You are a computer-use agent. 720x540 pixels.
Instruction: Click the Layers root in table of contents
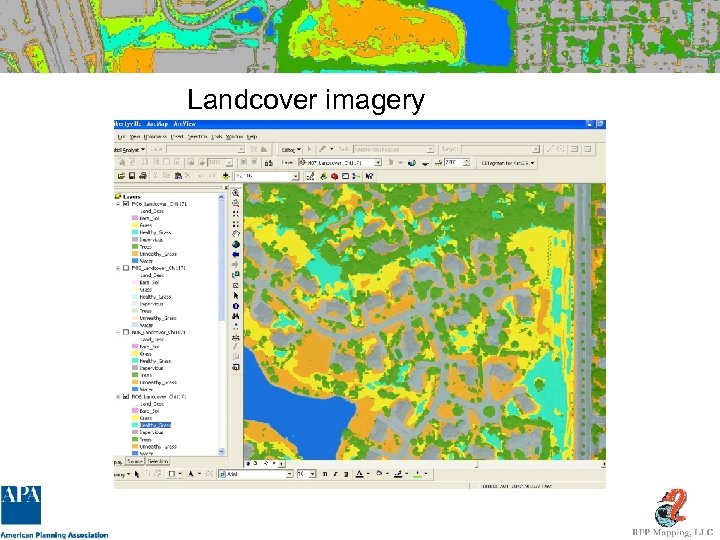[131, 197]
